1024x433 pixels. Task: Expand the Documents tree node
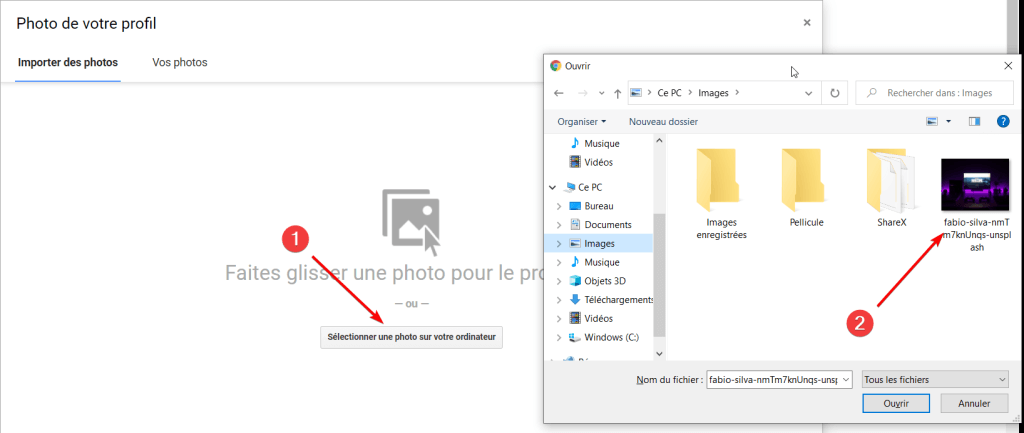click(x=559, y=225)
